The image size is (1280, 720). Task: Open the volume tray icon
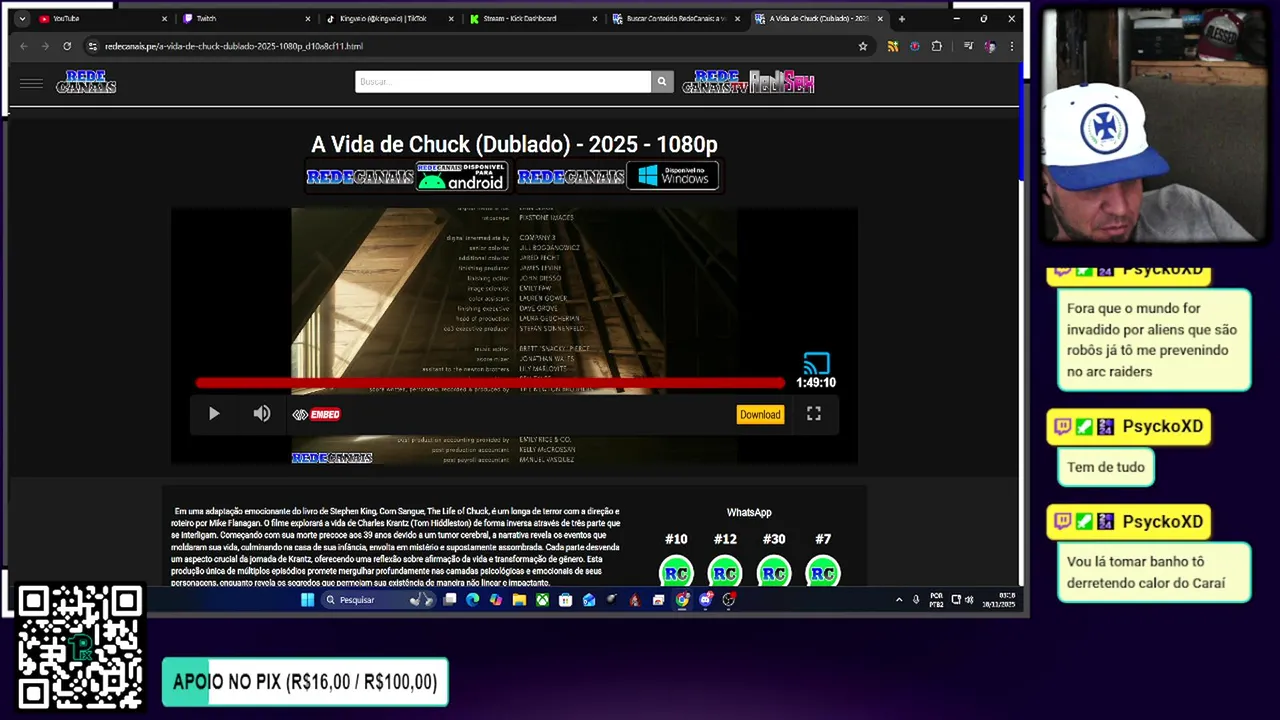[969, 600]
